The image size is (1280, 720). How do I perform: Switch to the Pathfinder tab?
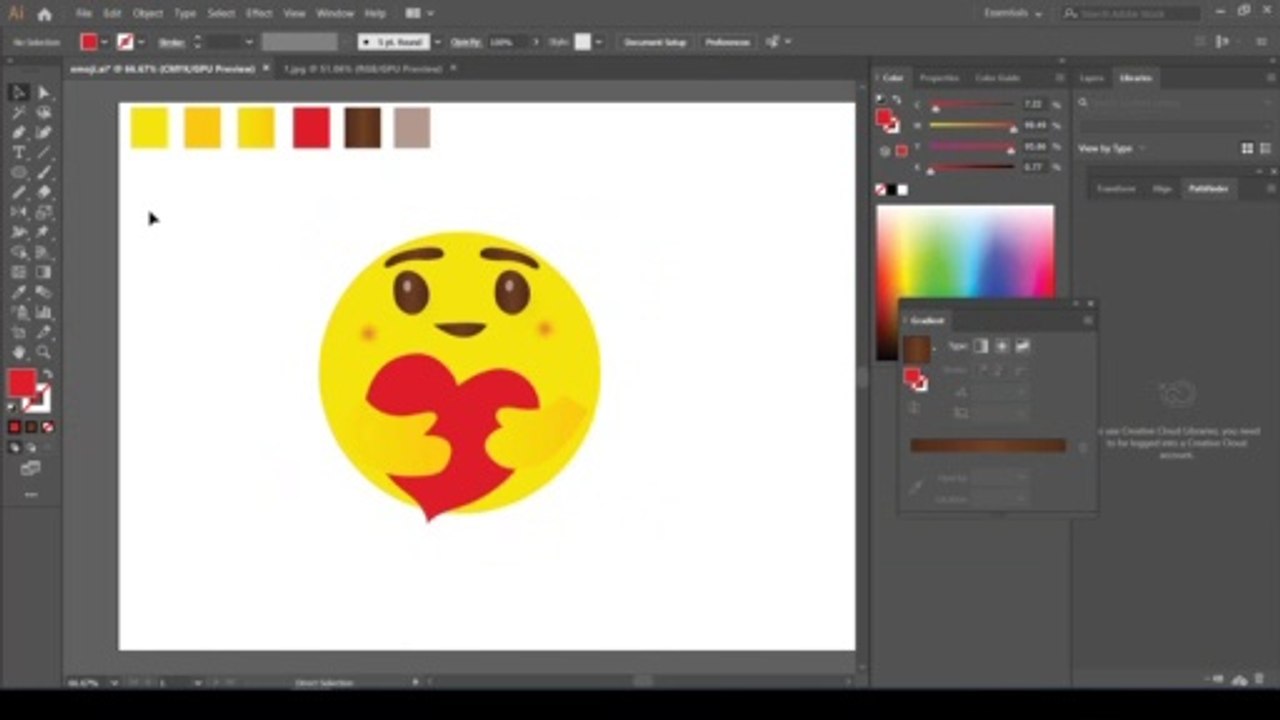pyautogui.click(x=1208, y=188)
